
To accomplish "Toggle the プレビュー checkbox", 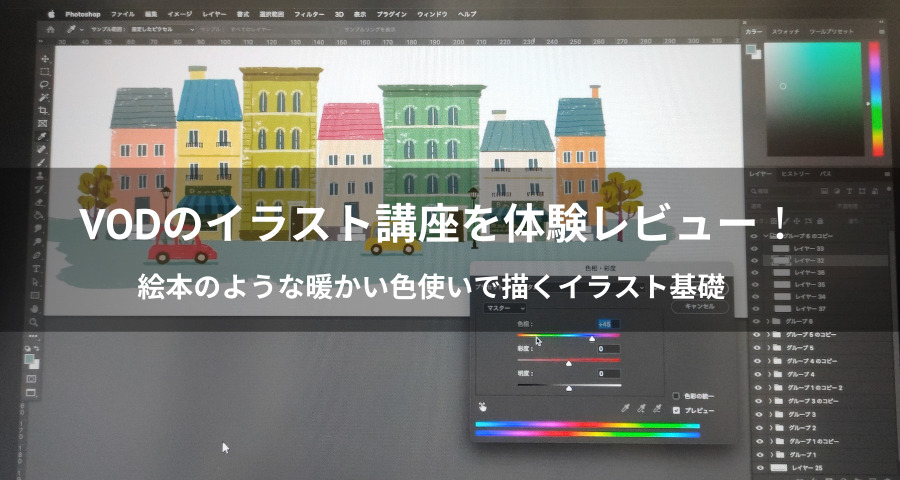I will pos(676,411).
